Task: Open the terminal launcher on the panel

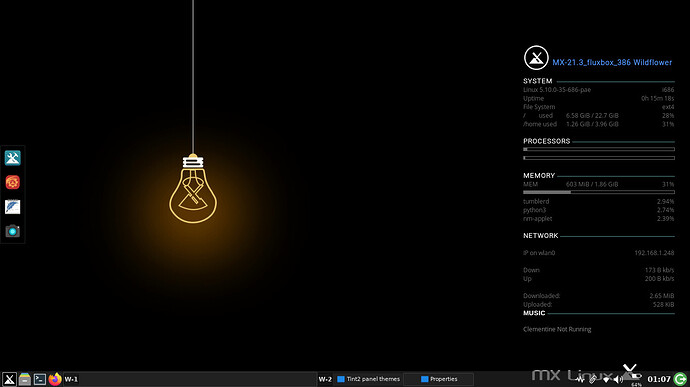Action: [x=40, y=379]
